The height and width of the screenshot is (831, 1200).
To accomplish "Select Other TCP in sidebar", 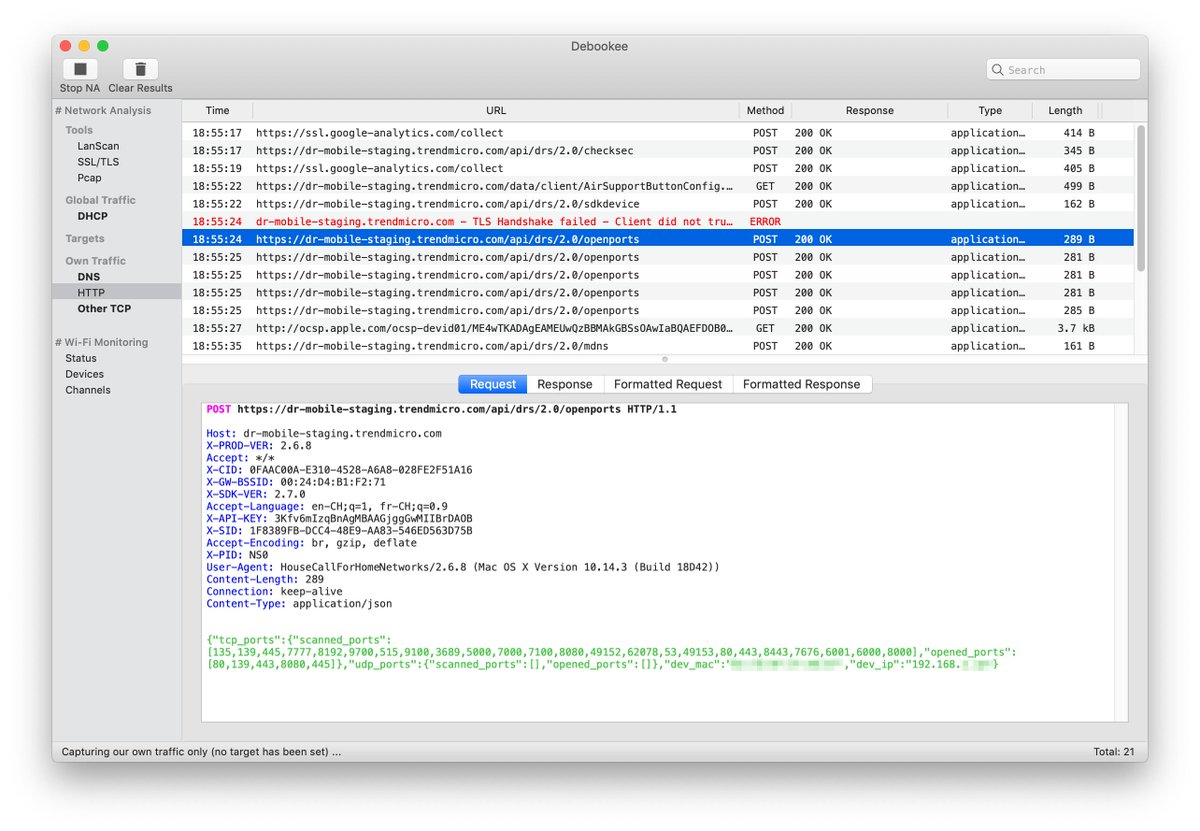I will coord(104,309).
